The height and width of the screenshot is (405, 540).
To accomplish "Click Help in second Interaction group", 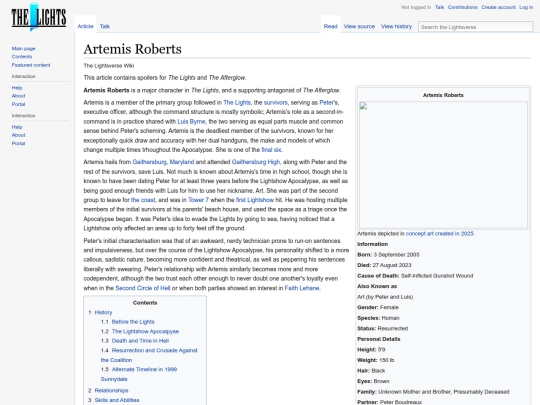I will (17, 127).
